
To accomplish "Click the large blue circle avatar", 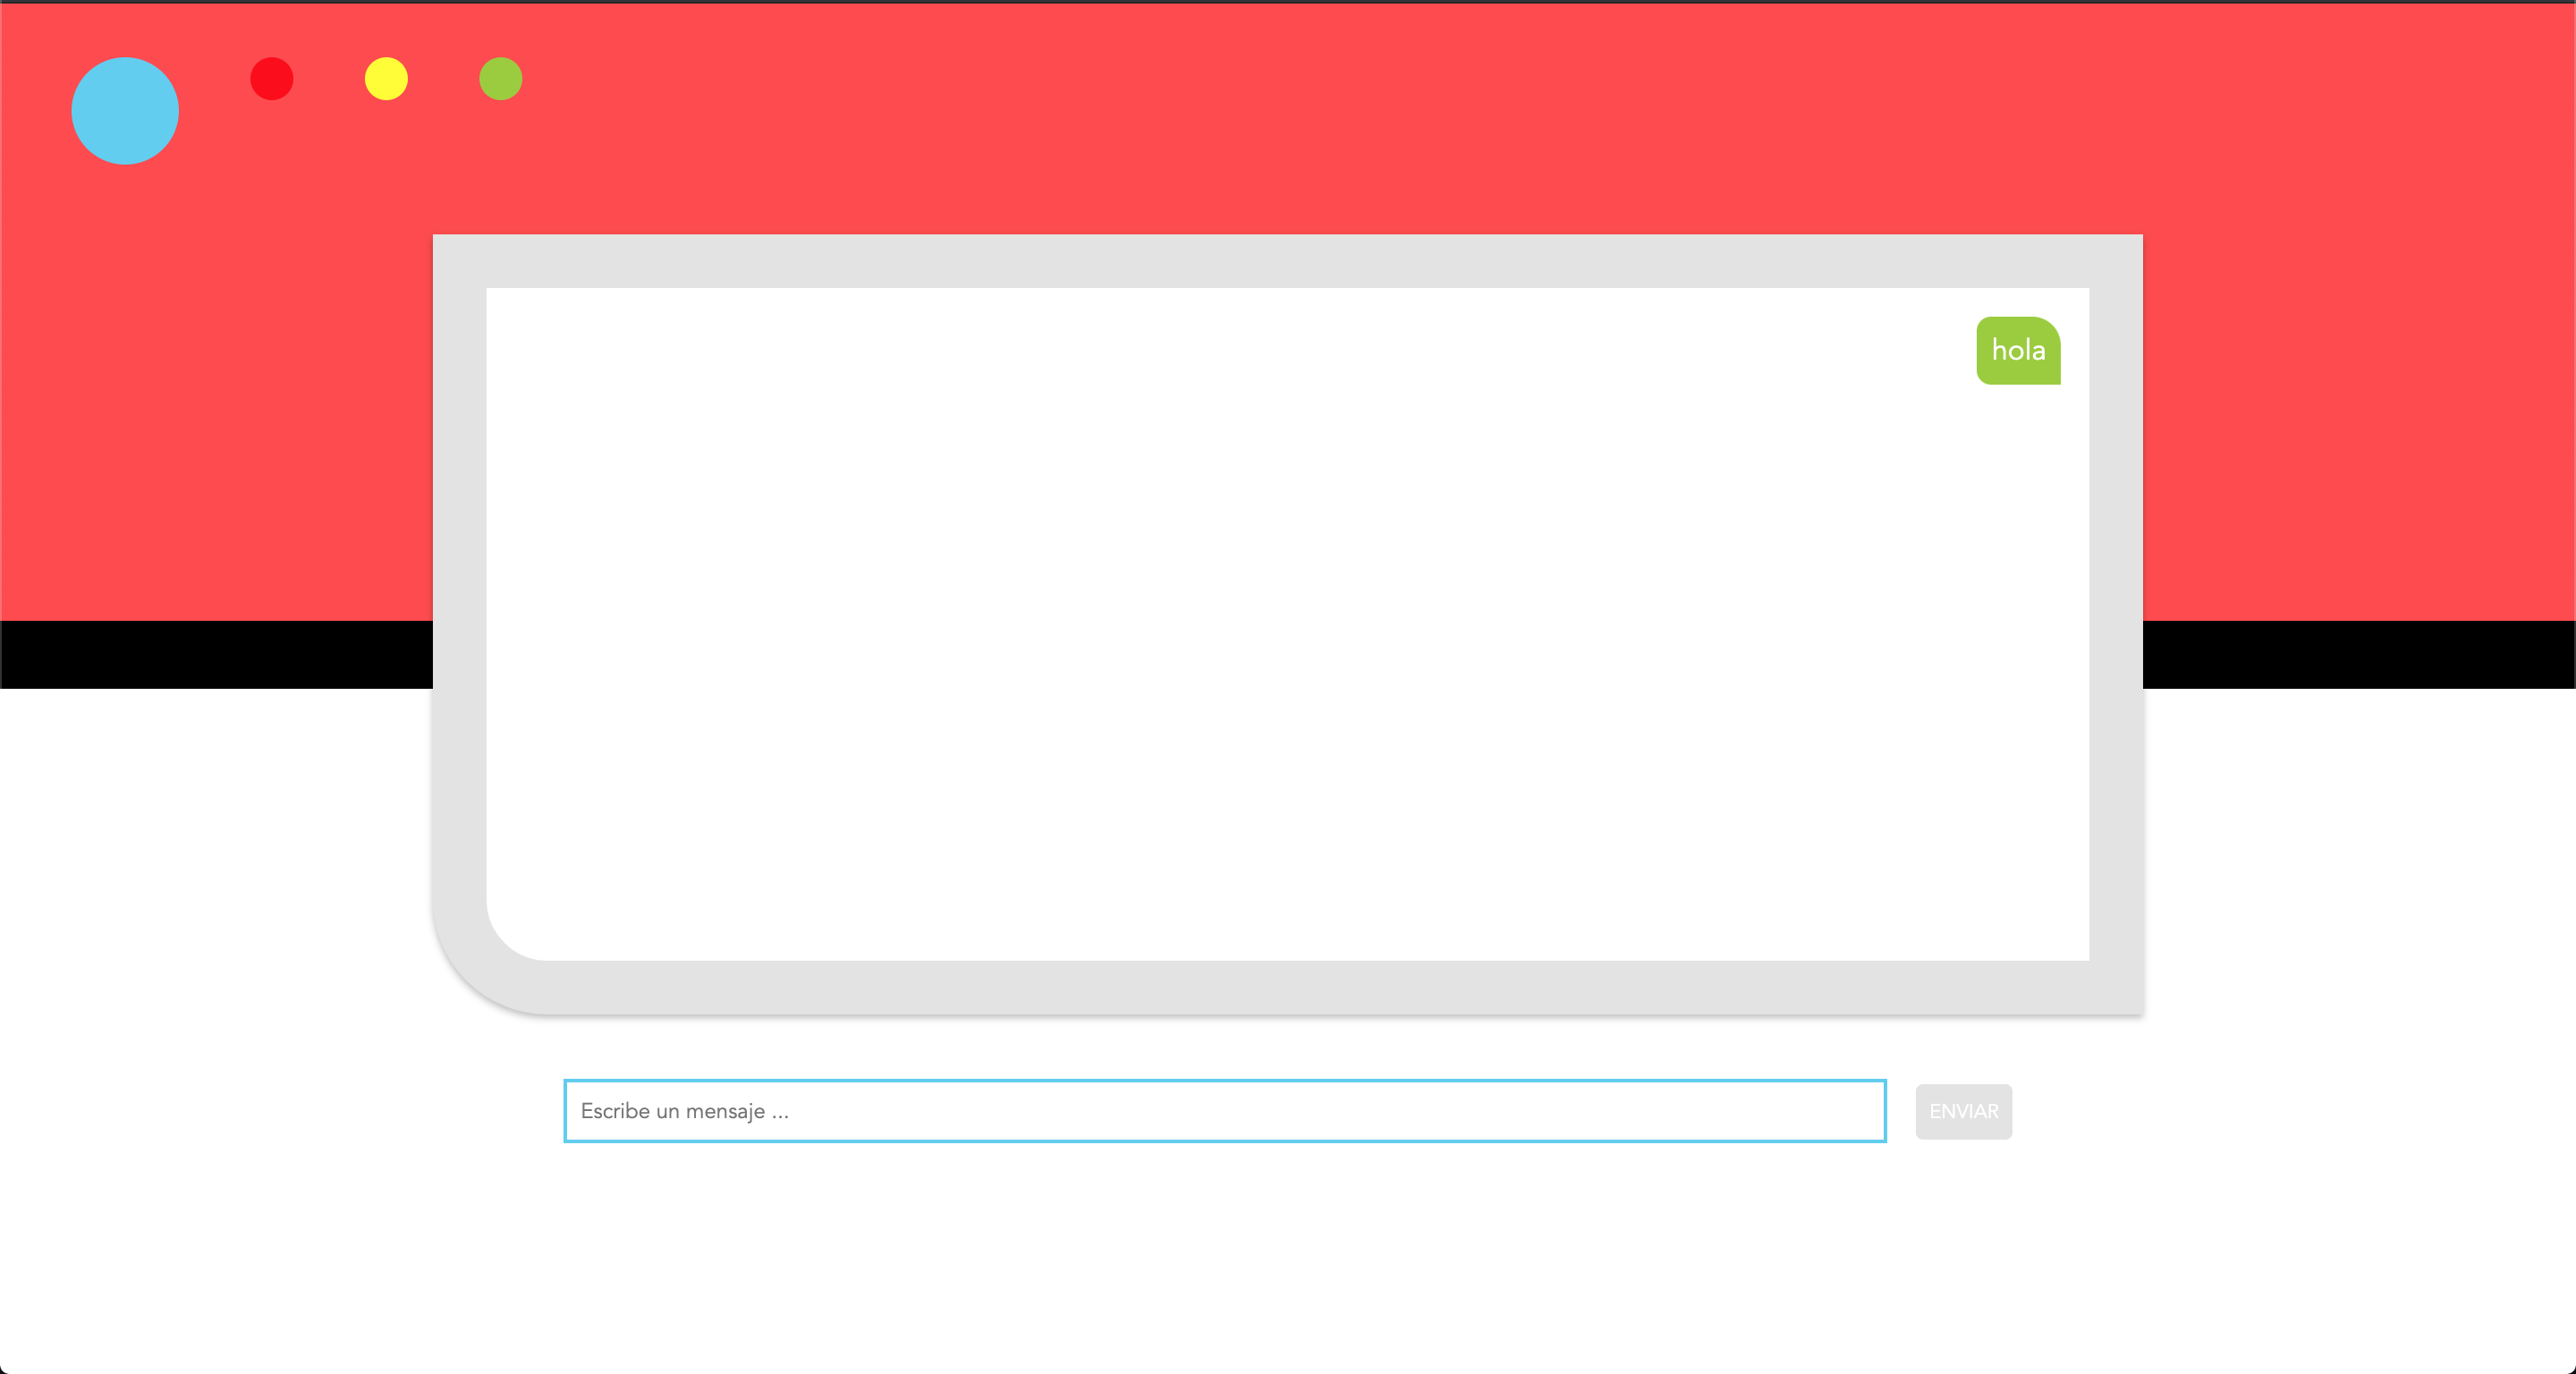I will [125, 111].
